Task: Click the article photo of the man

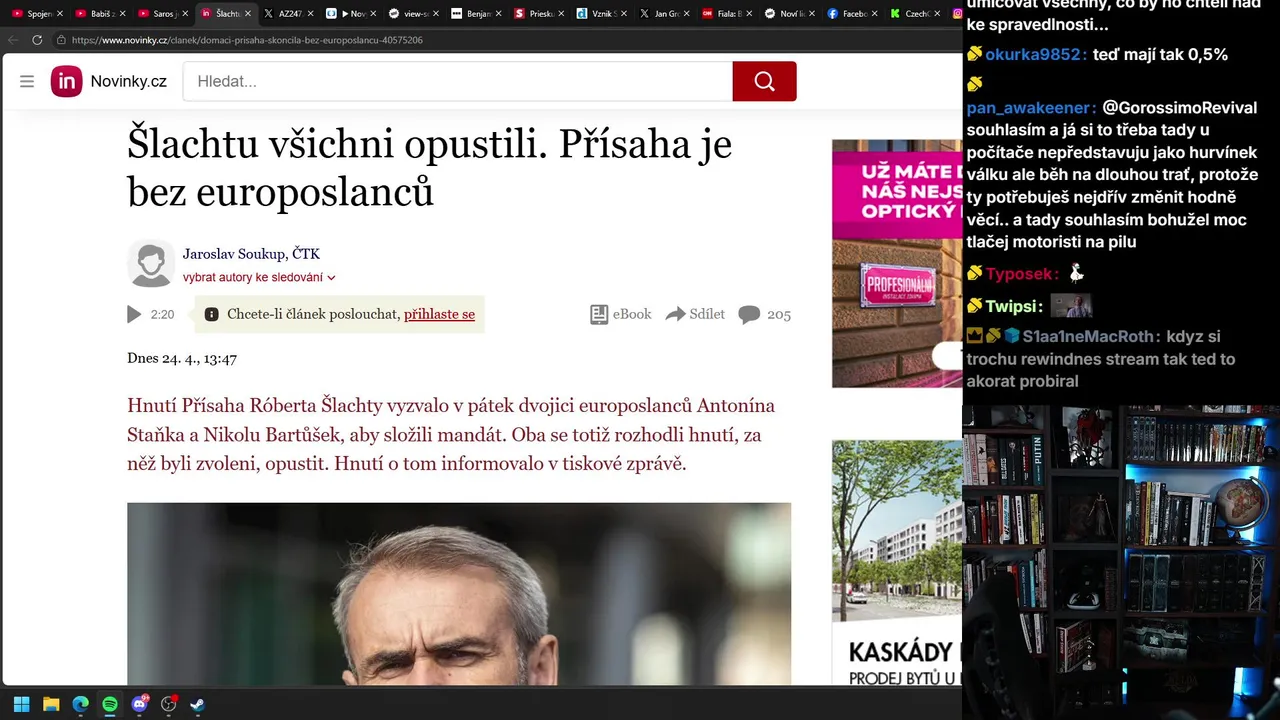Action: click(x=459, y=594)
